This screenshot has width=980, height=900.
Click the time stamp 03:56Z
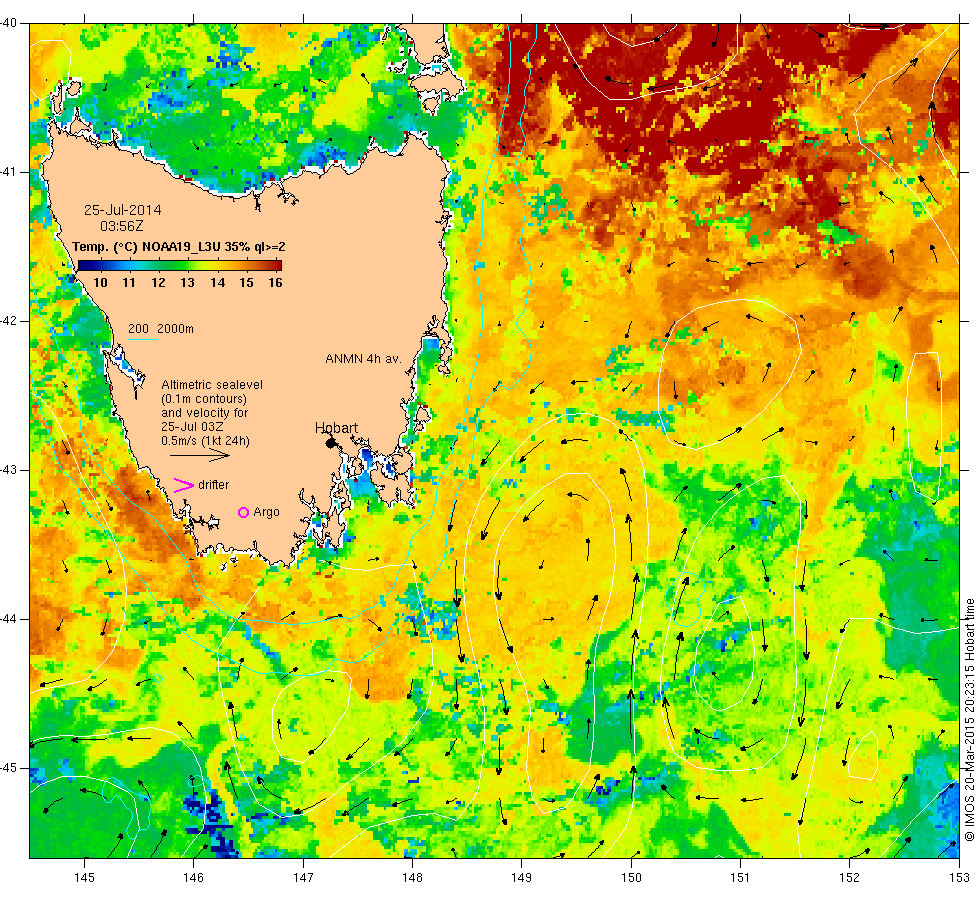coord(122,226)
